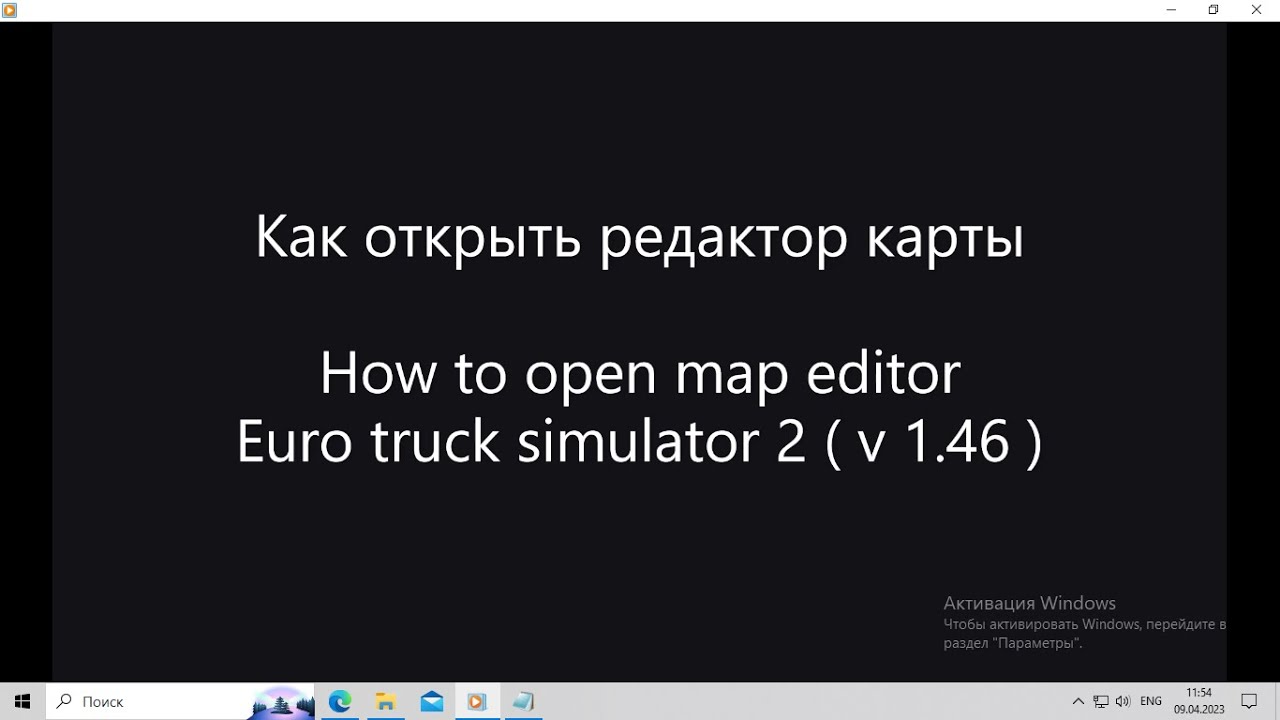Select the media player taskbar icon
This screenshot has width=1280, height=720.
(x=478, y=701)
